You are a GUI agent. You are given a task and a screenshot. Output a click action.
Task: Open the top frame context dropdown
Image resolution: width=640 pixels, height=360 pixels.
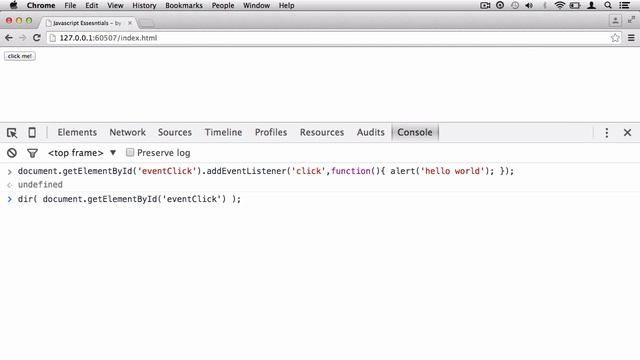pos(82,153)
